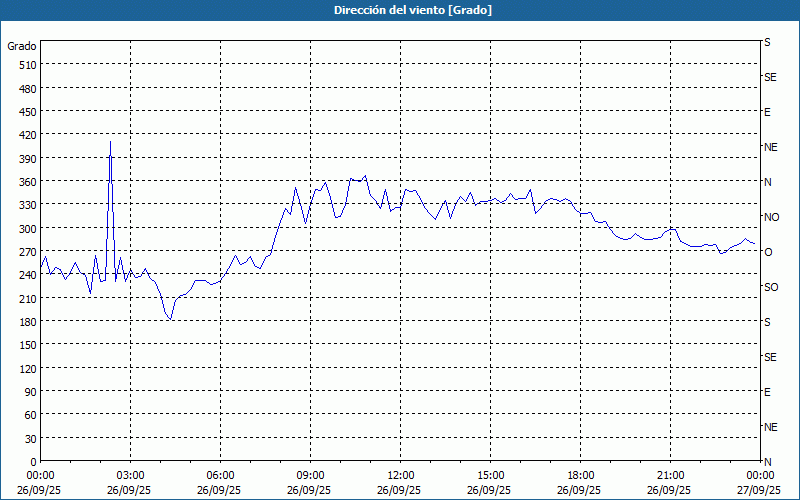Click the Grado unit label on the y-axis
The image size is (800, 500).
(x=22, y=46)
